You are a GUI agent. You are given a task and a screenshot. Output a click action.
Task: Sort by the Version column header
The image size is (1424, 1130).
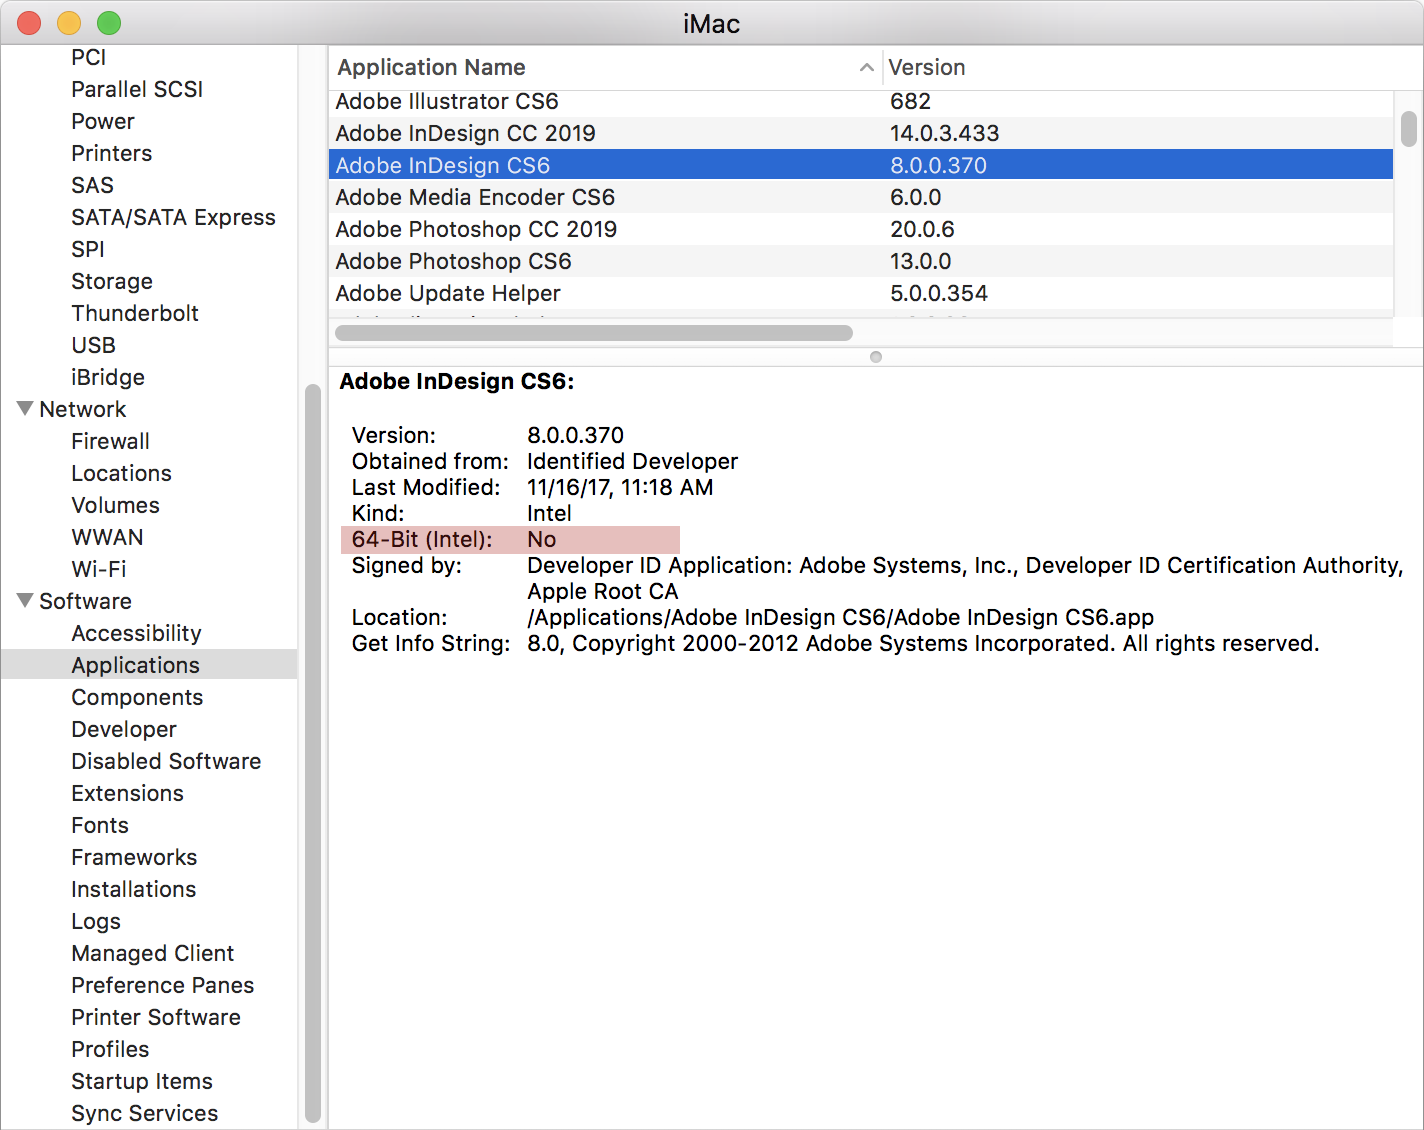tap(926, 67)
